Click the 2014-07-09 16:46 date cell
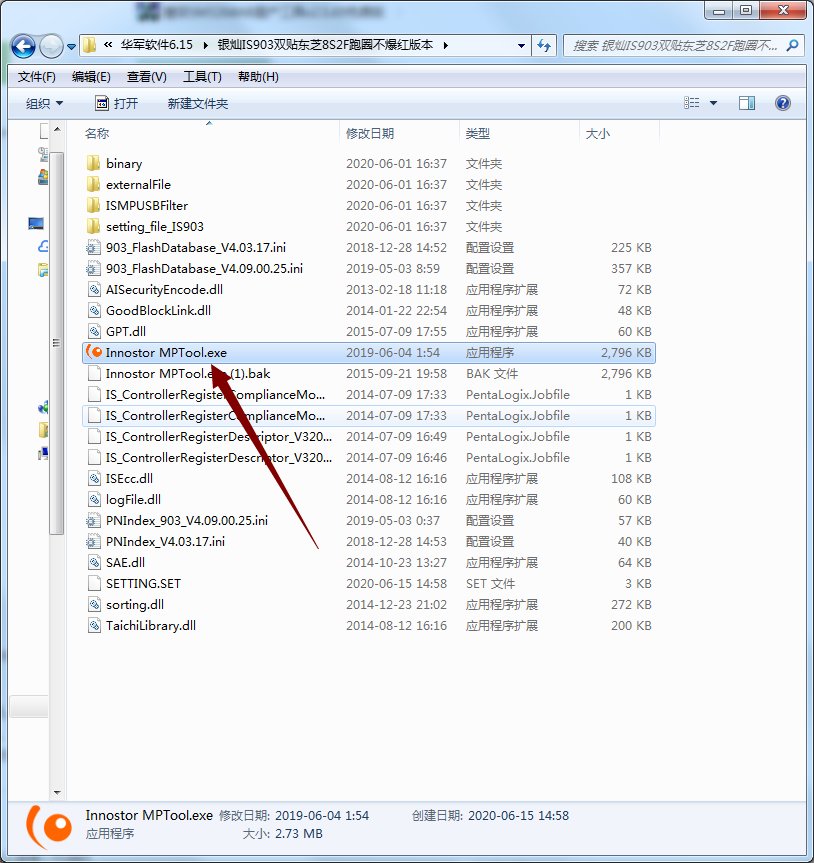The width and height of the screenshot is (814, 863). 396,457
